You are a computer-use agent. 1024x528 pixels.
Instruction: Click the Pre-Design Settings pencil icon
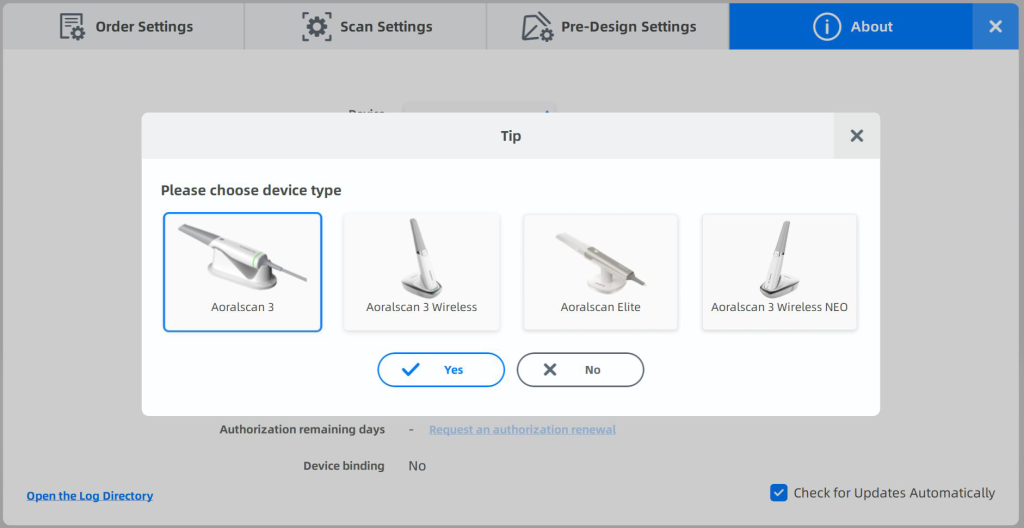pyautogui.click(x=537, y=27)
